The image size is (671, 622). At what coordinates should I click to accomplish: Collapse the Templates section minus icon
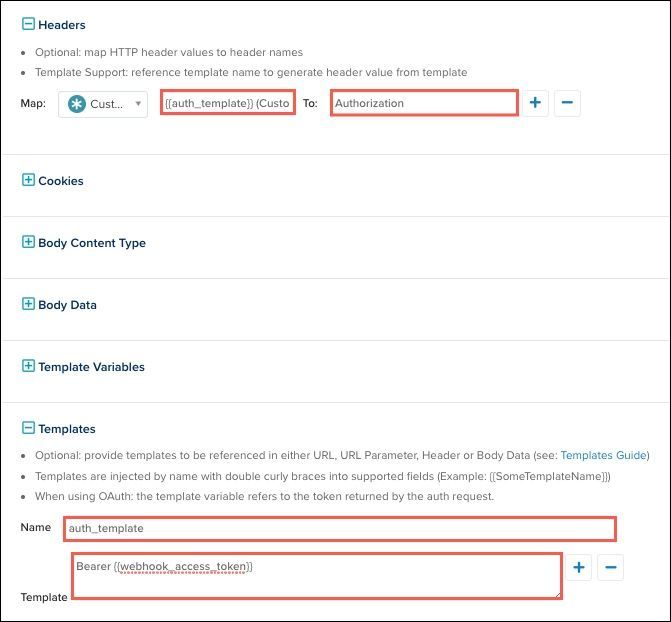tap(28, 429)
